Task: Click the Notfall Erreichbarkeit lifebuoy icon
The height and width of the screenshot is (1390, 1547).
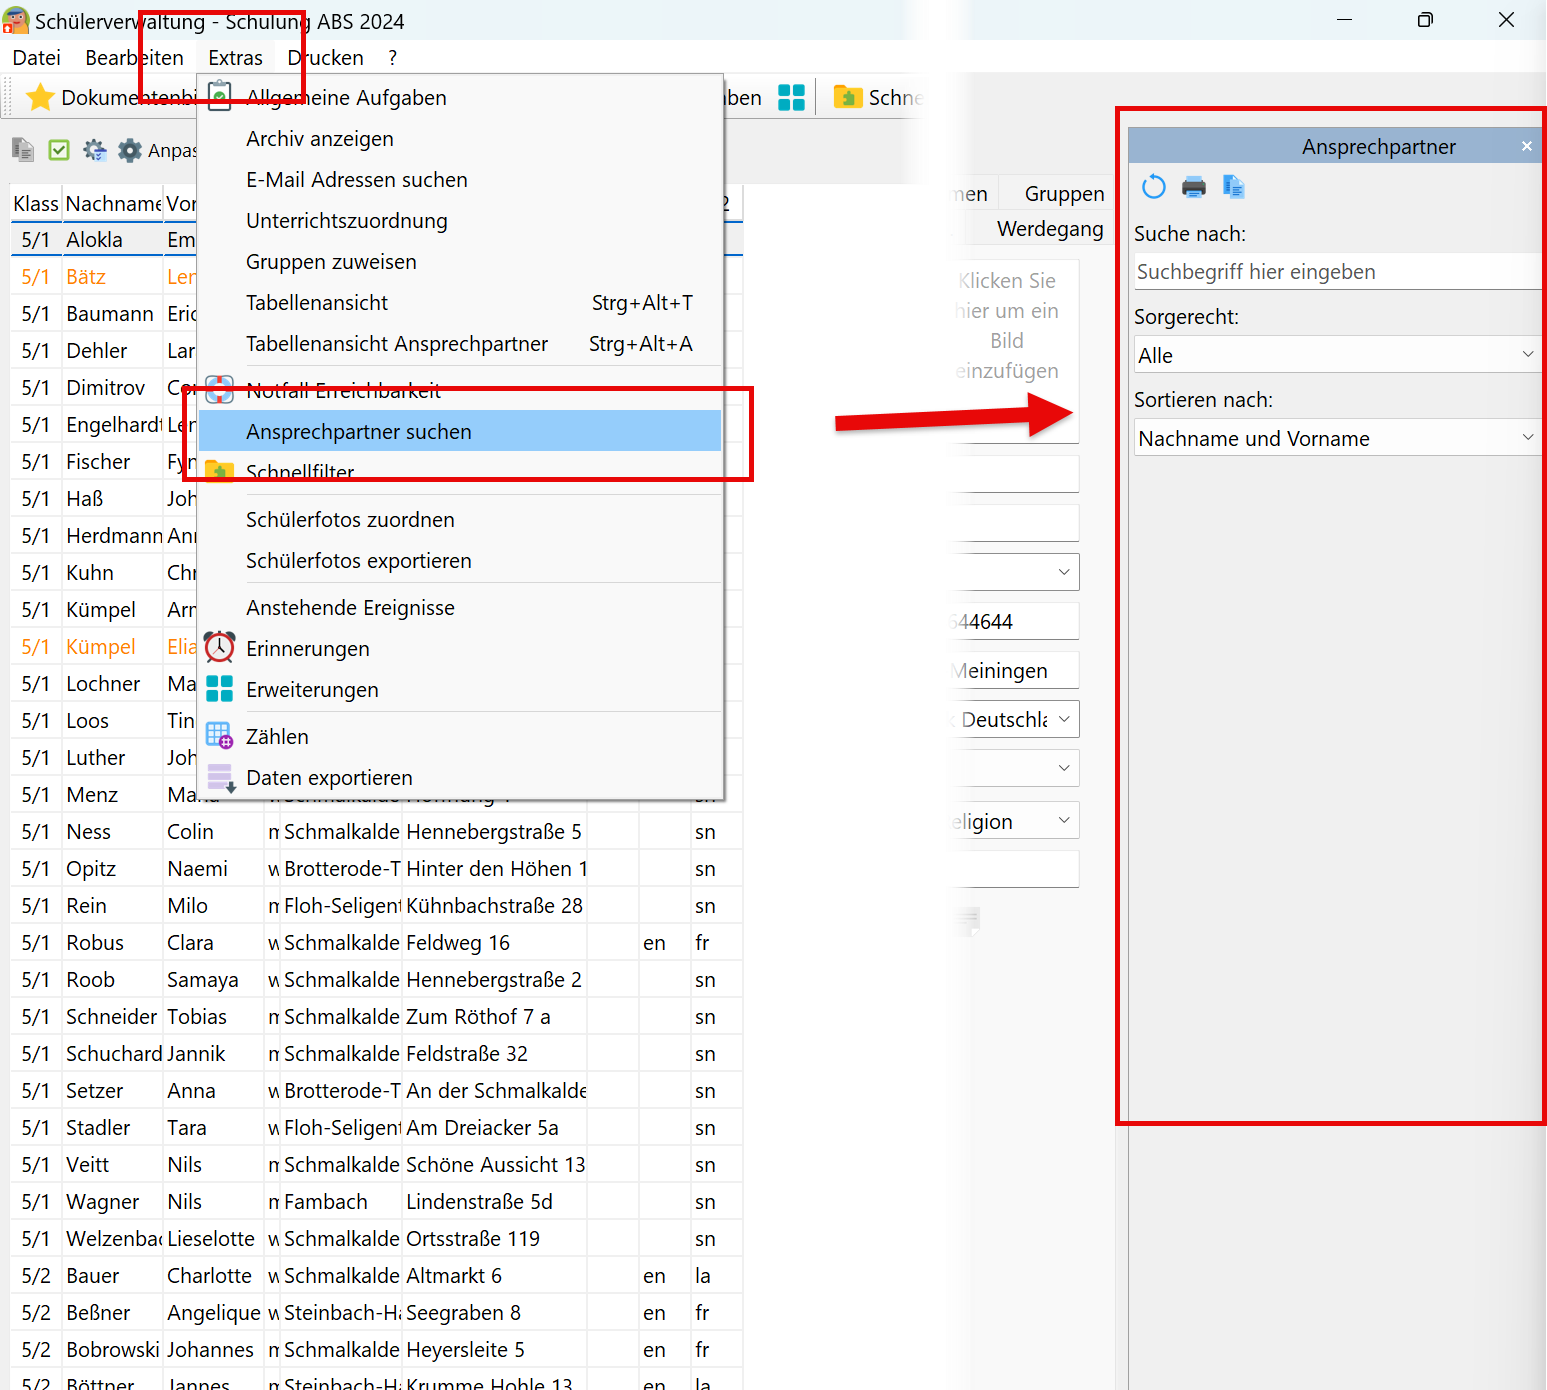Action: (x=219, y=390)
